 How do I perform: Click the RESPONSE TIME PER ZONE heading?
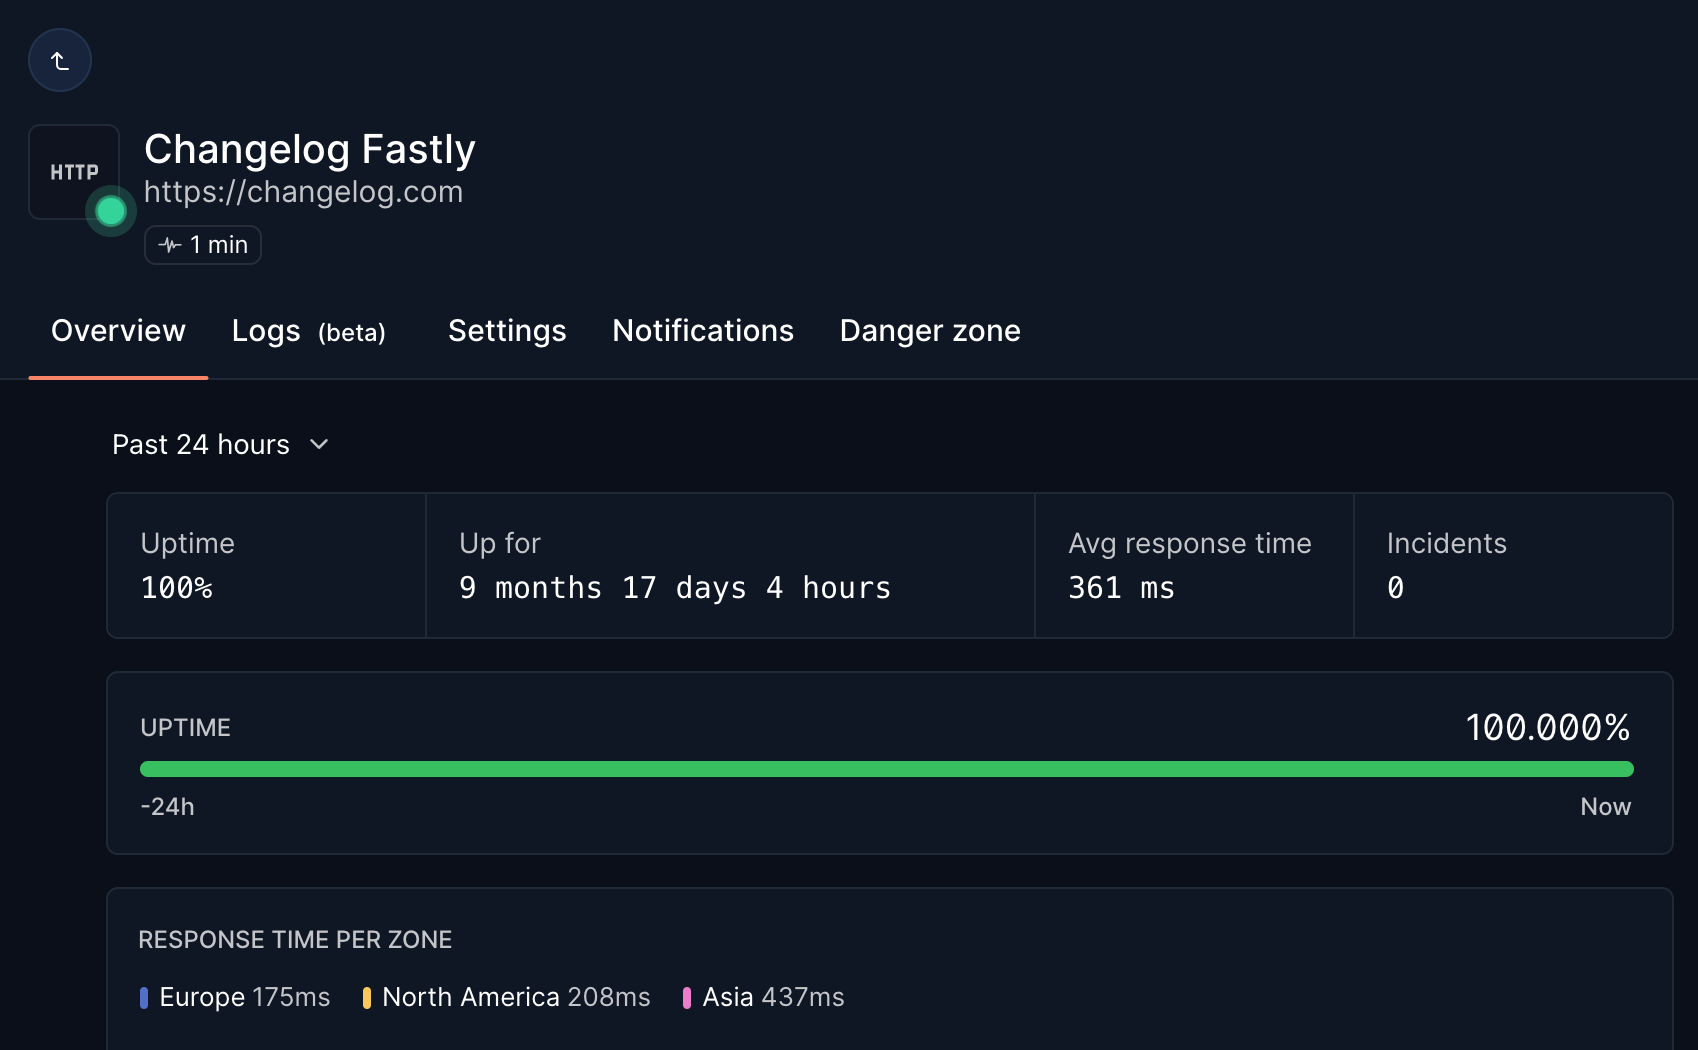pos(295,940)
